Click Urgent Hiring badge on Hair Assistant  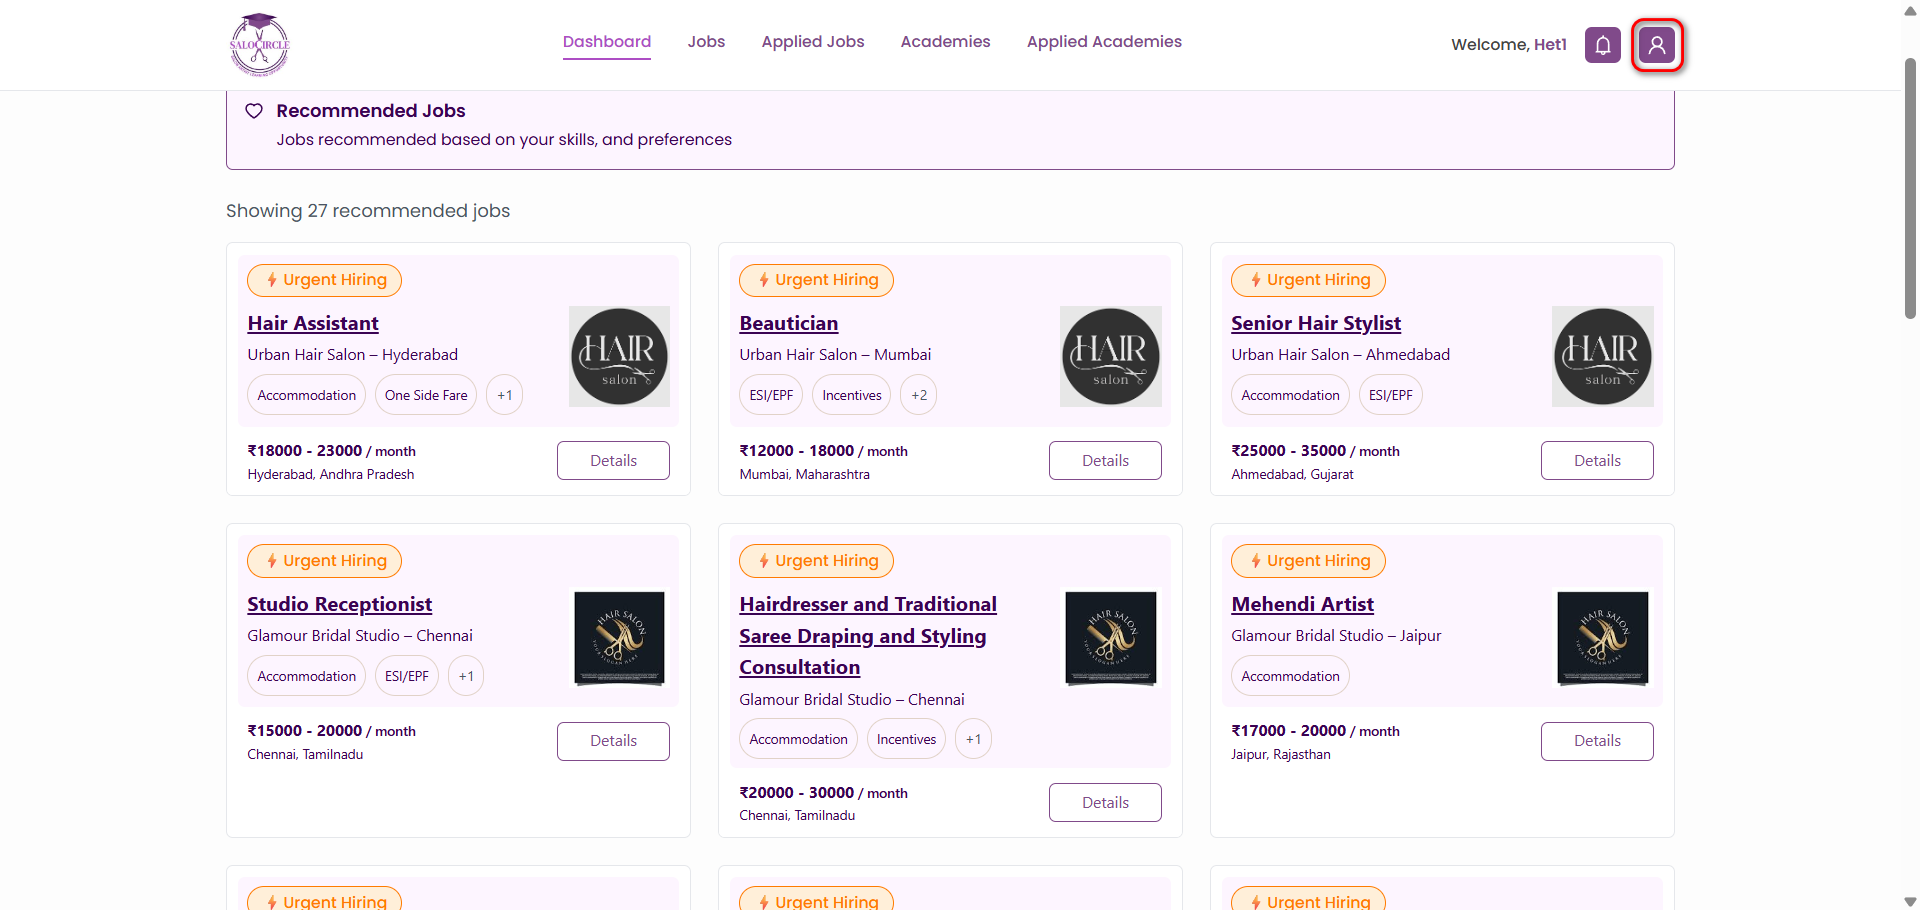point(324,280)
